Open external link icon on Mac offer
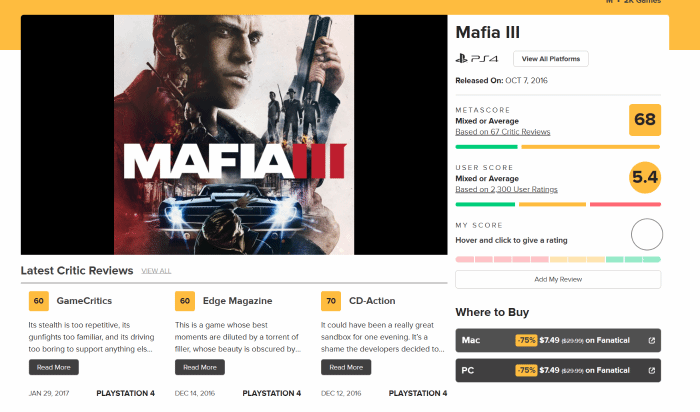Screen dimensions: 700x412 [651, 341]
